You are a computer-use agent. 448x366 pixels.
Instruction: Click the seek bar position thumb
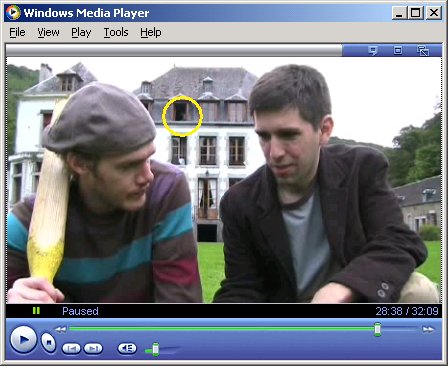pyautogui.click(x=377, y=329)
